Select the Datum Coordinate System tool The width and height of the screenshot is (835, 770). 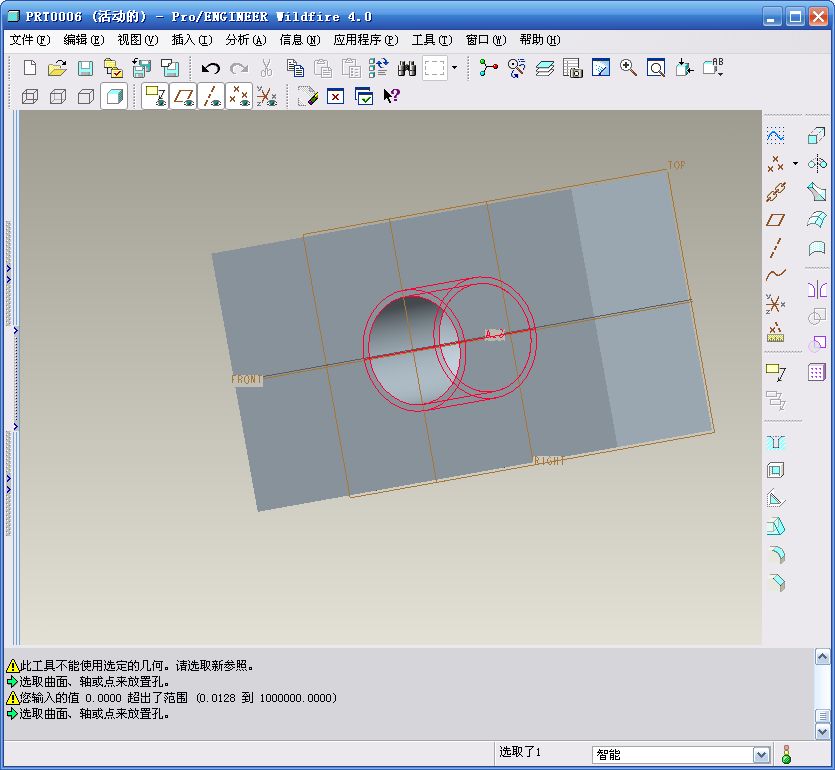[775, 304]
